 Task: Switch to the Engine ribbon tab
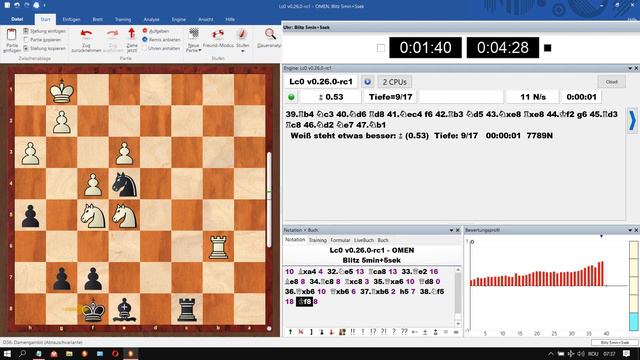pyautogui.click(x=178, y=19)
